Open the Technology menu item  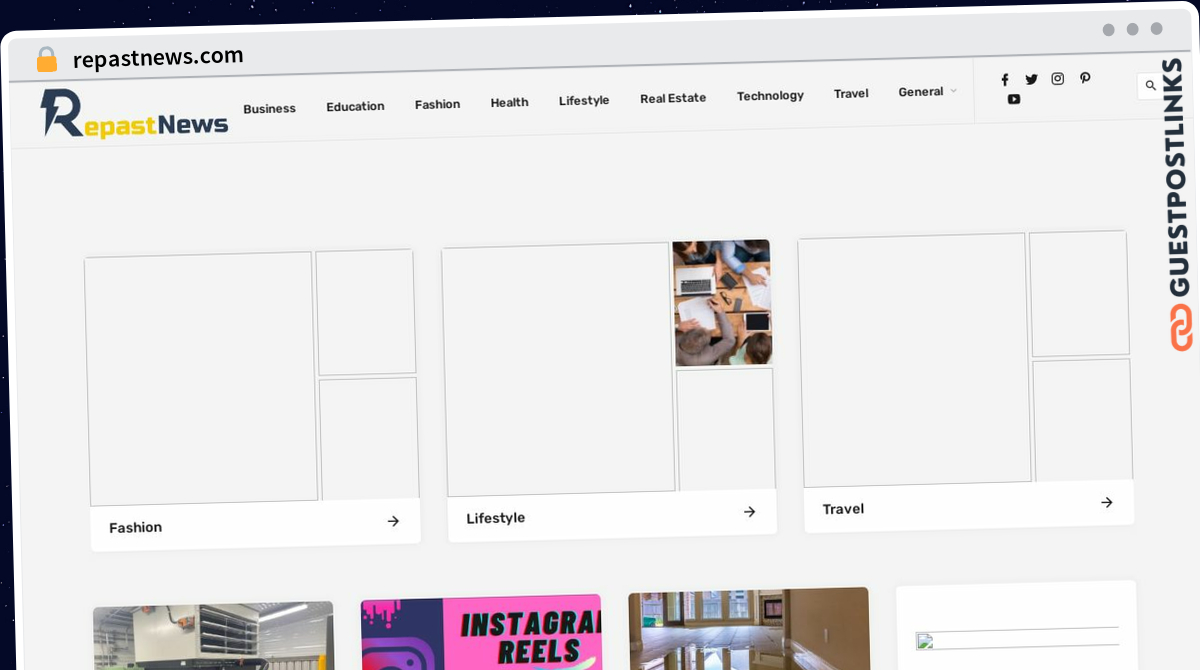click(x=770, y=96)
